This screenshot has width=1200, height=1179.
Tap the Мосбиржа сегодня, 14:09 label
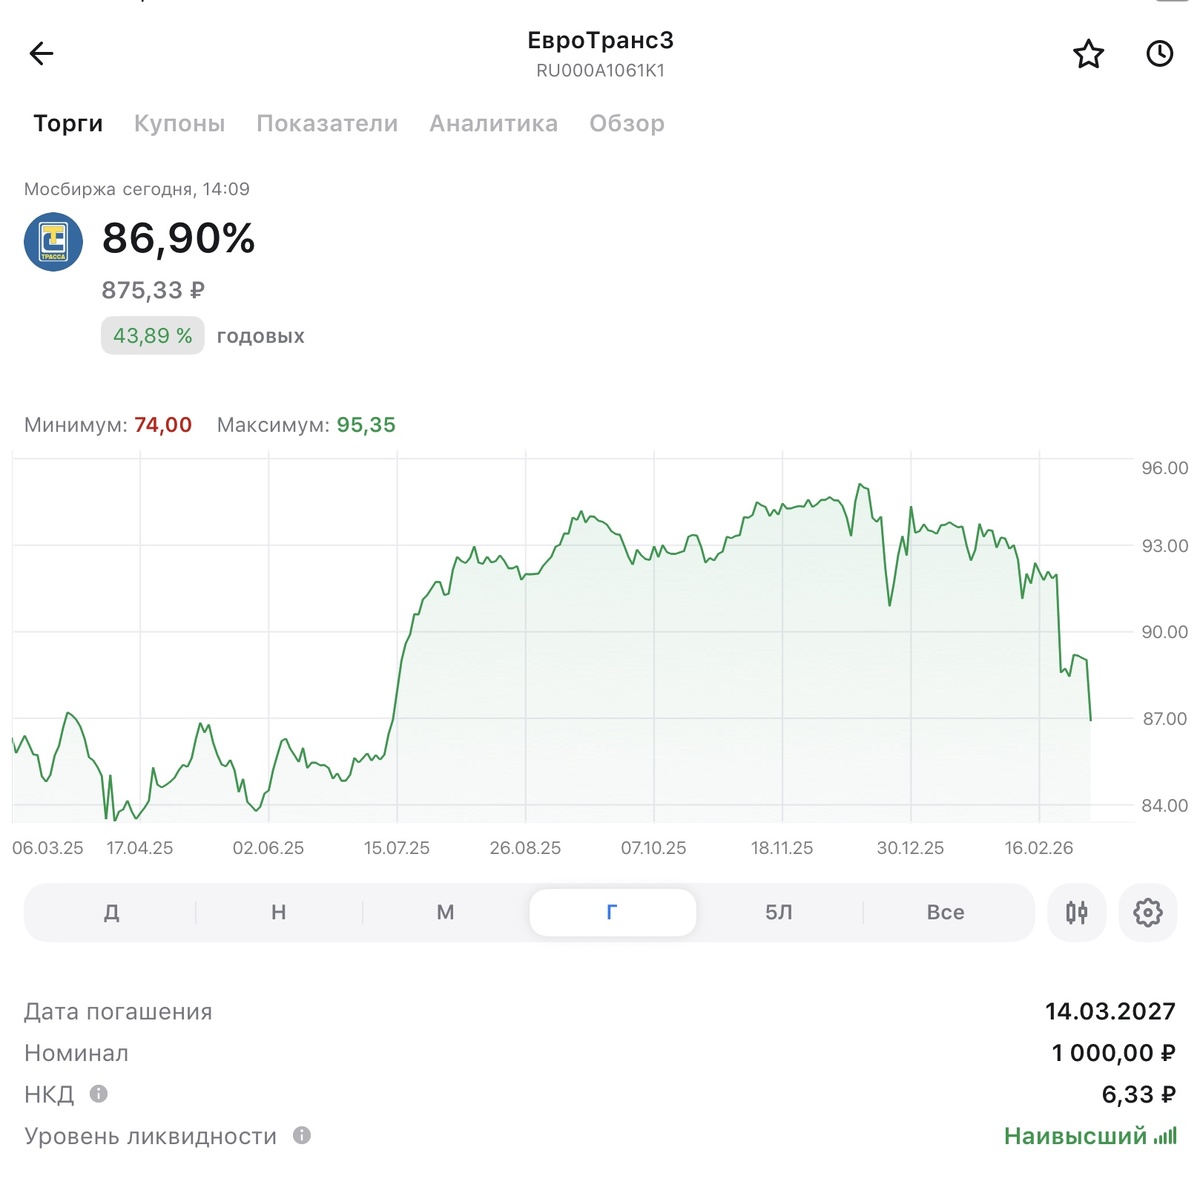137,189
